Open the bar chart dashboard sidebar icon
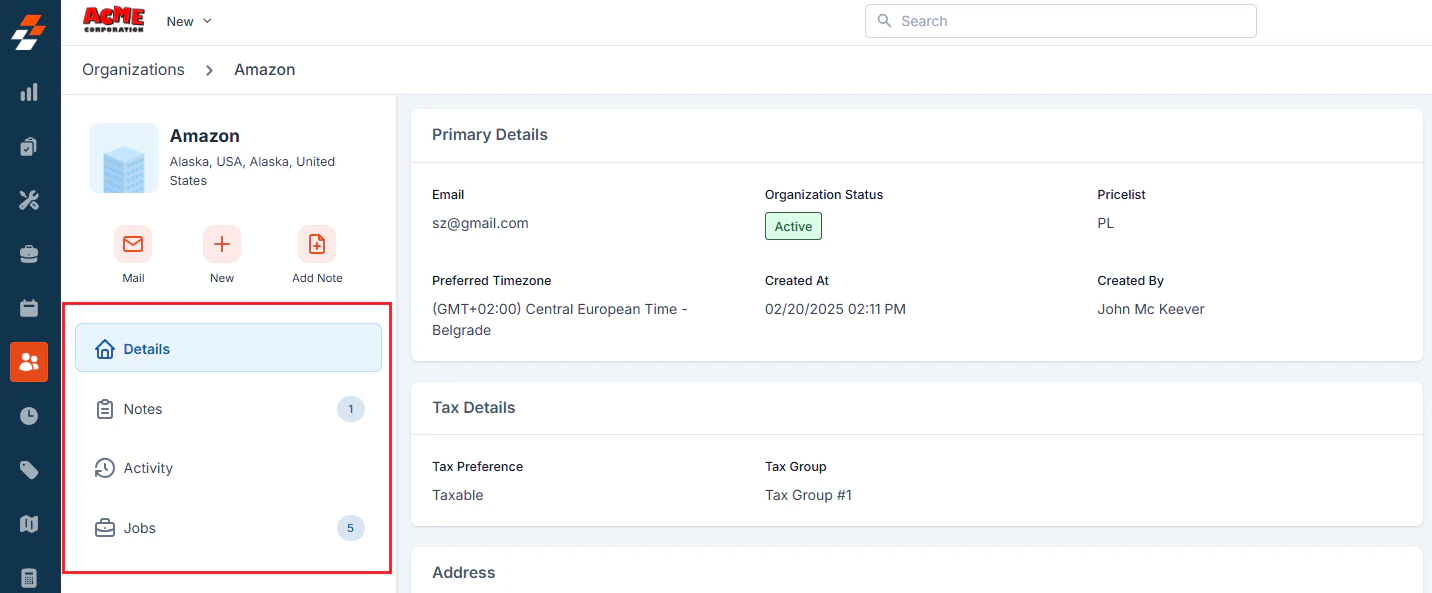This screenshot has height=593, width=1432. point(29,92)
